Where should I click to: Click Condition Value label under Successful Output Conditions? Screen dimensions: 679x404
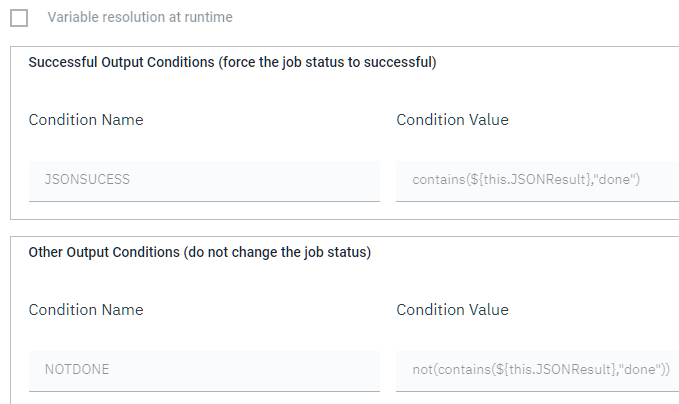point(452,120)
